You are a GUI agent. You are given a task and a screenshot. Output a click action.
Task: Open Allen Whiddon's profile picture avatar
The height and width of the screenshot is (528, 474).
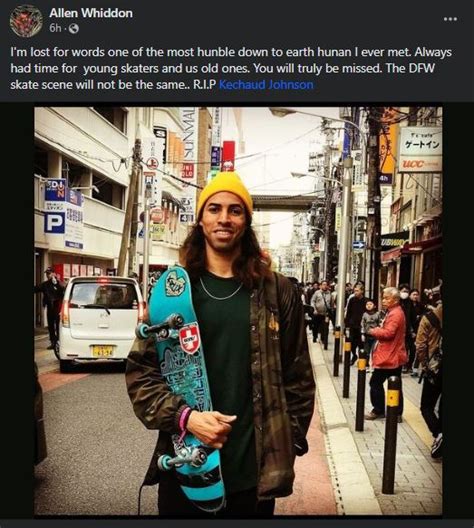(26, 21)
